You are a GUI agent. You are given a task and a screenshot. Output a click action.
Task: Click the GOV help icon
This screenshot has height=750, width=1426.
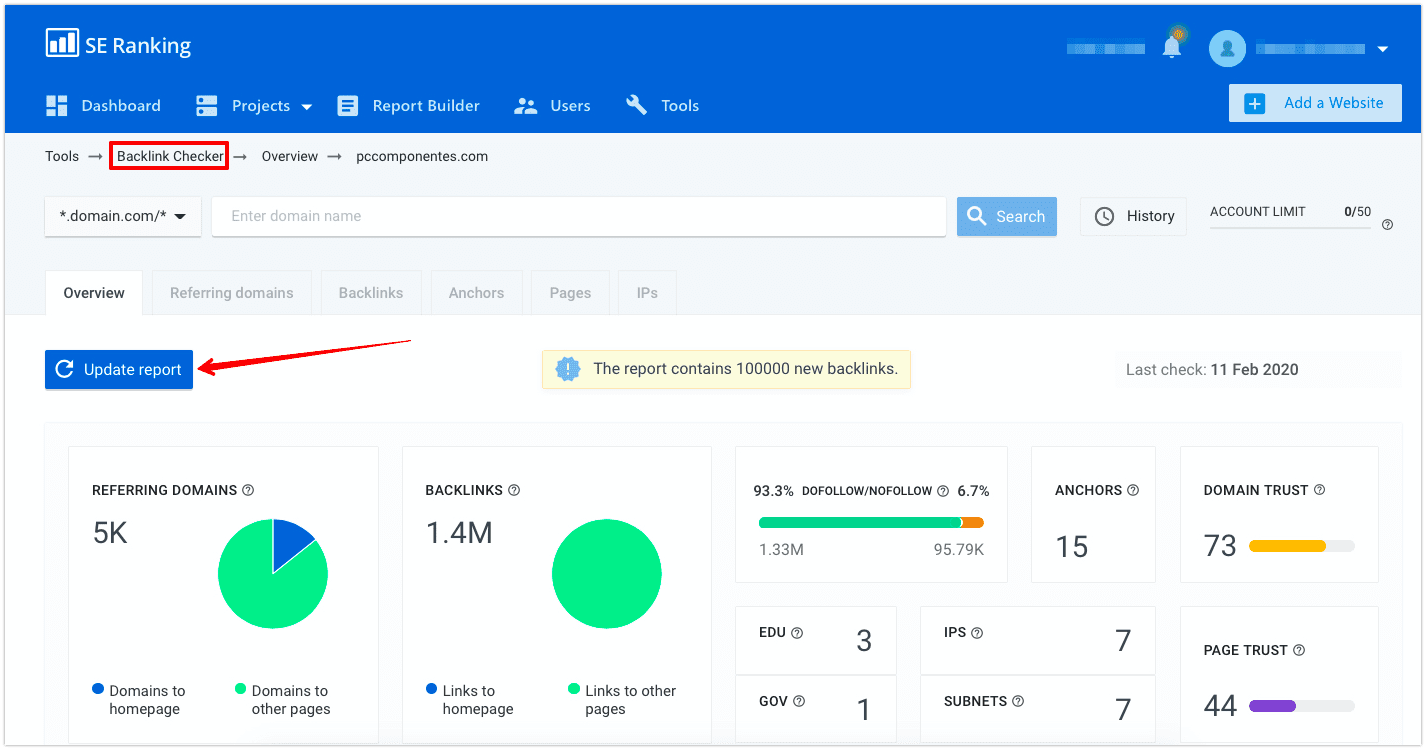(x=799, y=702)
